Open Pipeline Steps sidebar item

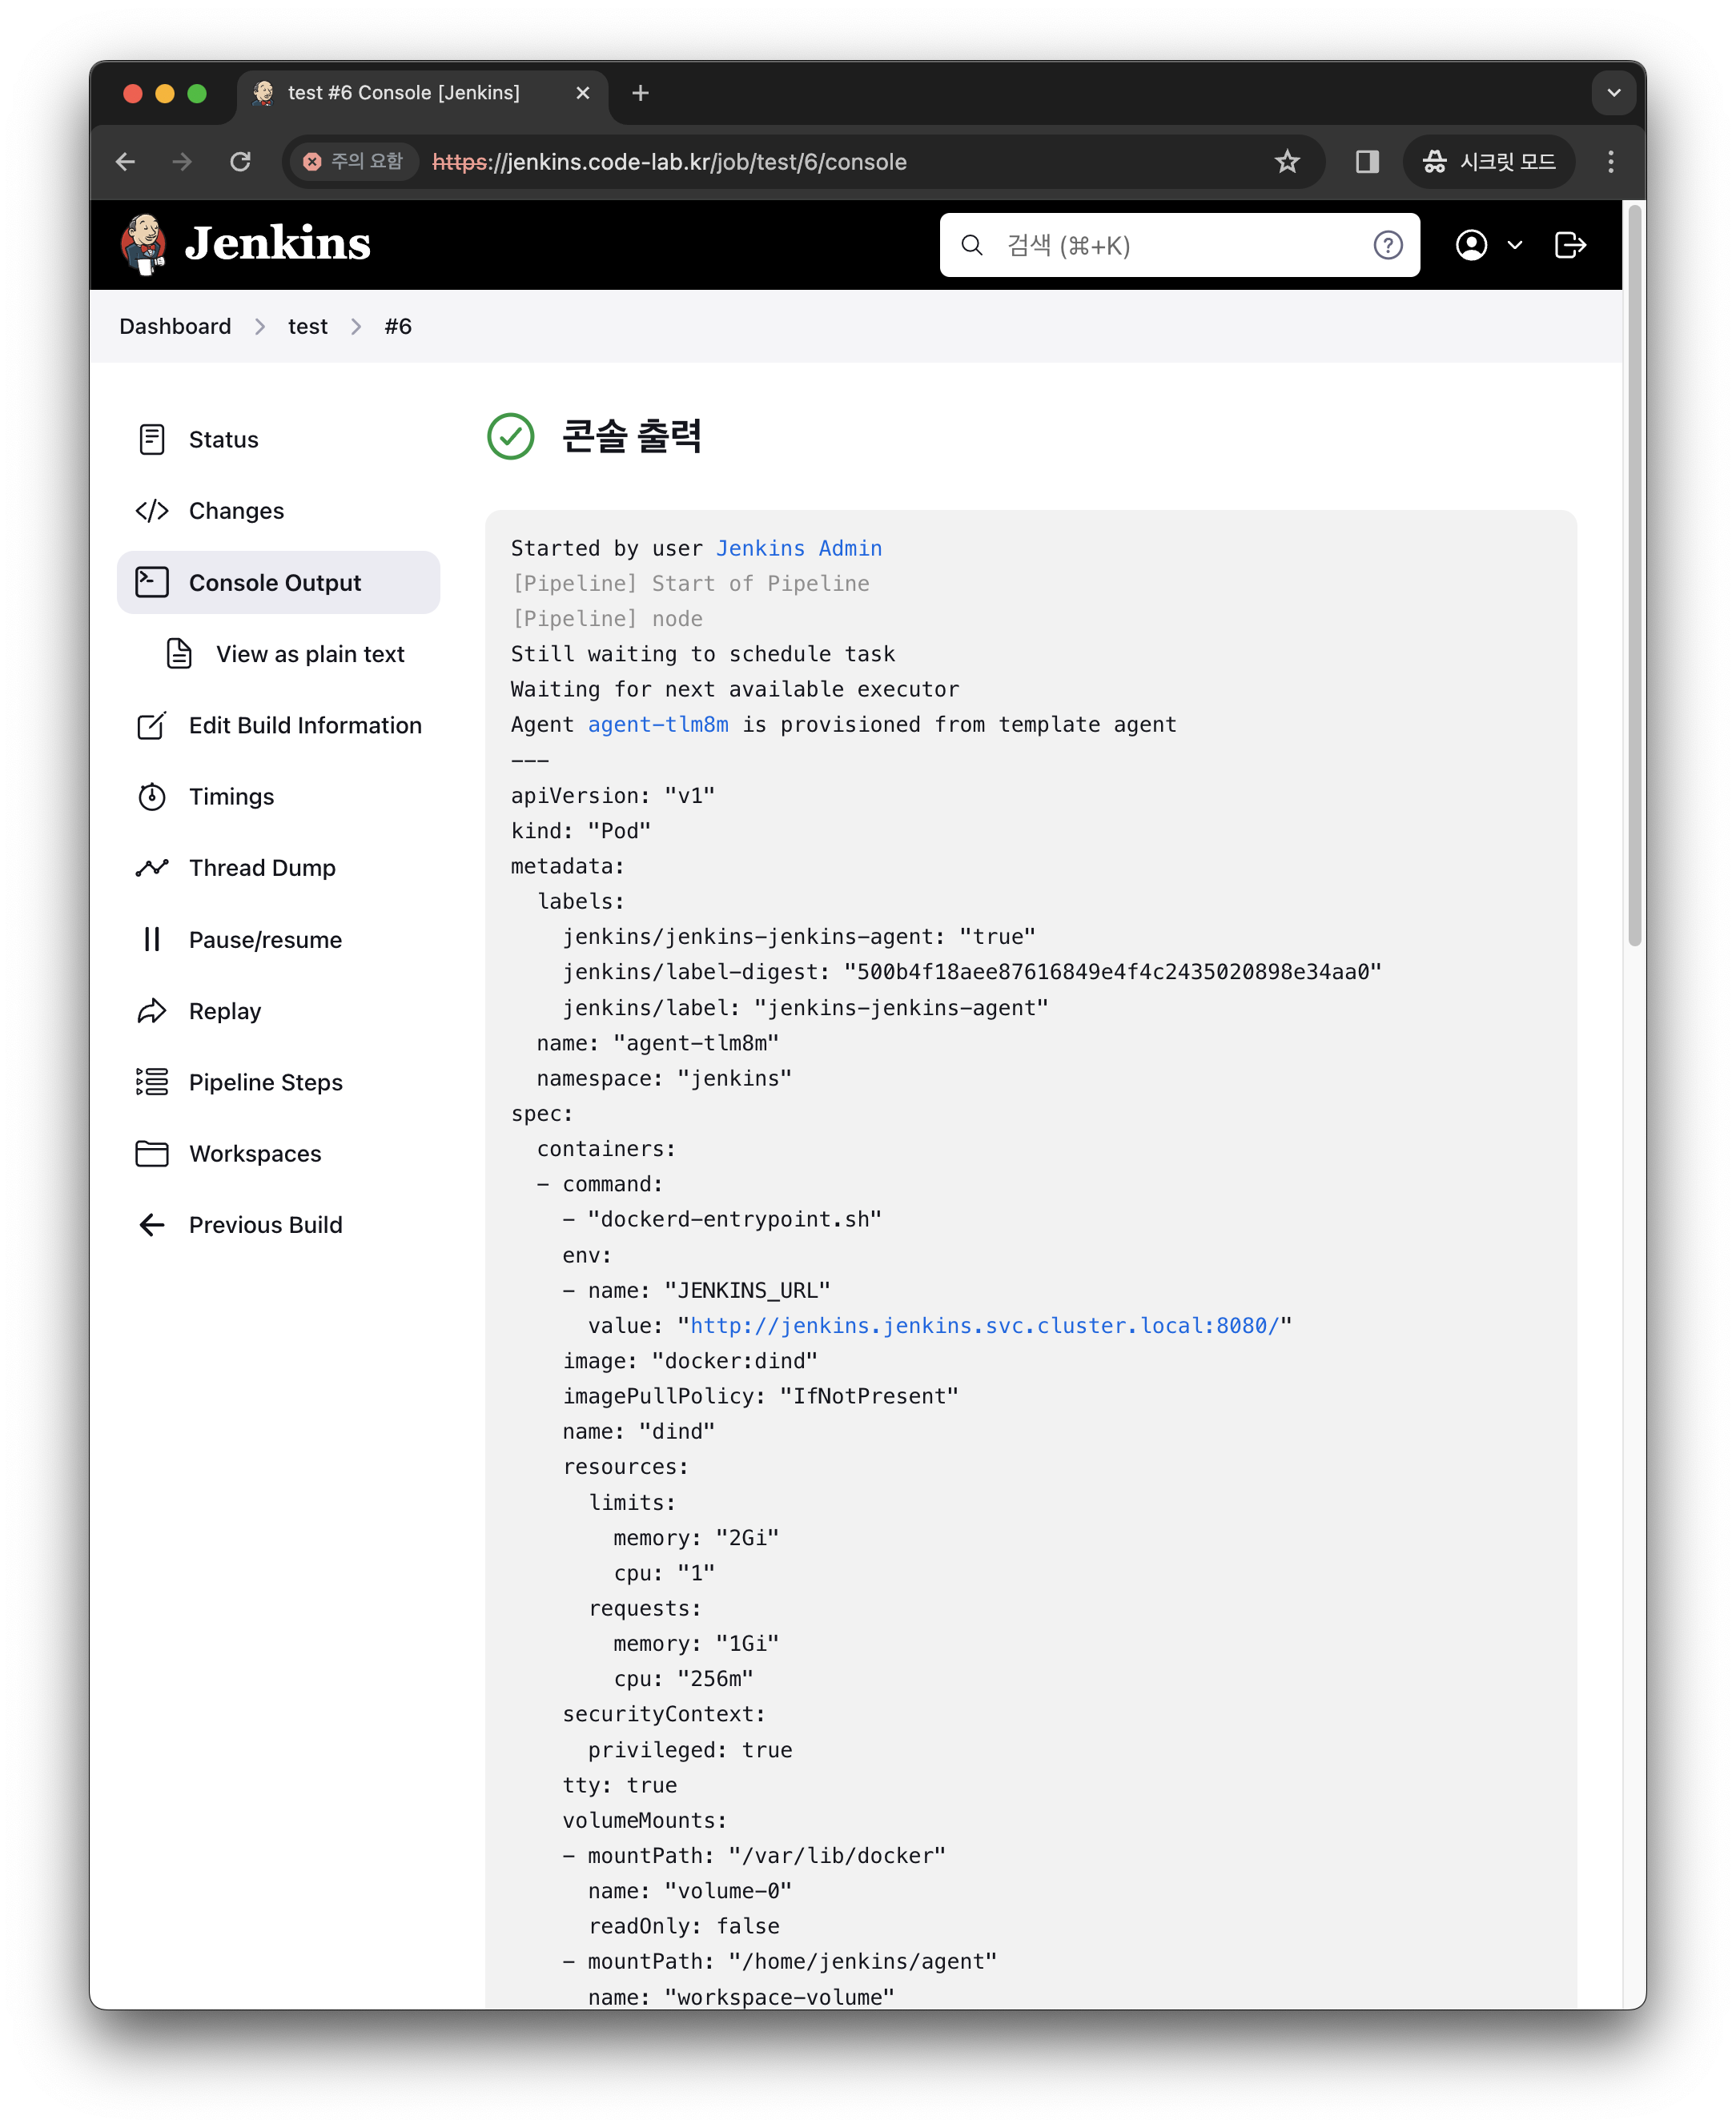coord(266,1083)
